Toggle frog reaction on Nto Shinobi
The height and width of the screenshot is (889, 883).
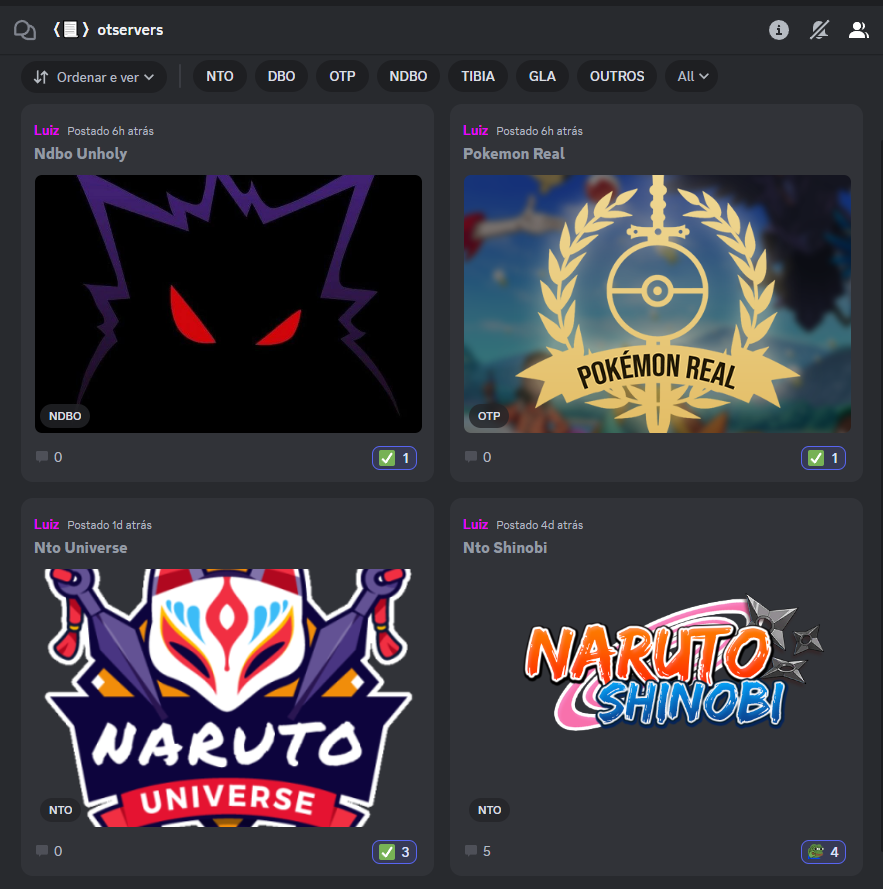point(823,852)
